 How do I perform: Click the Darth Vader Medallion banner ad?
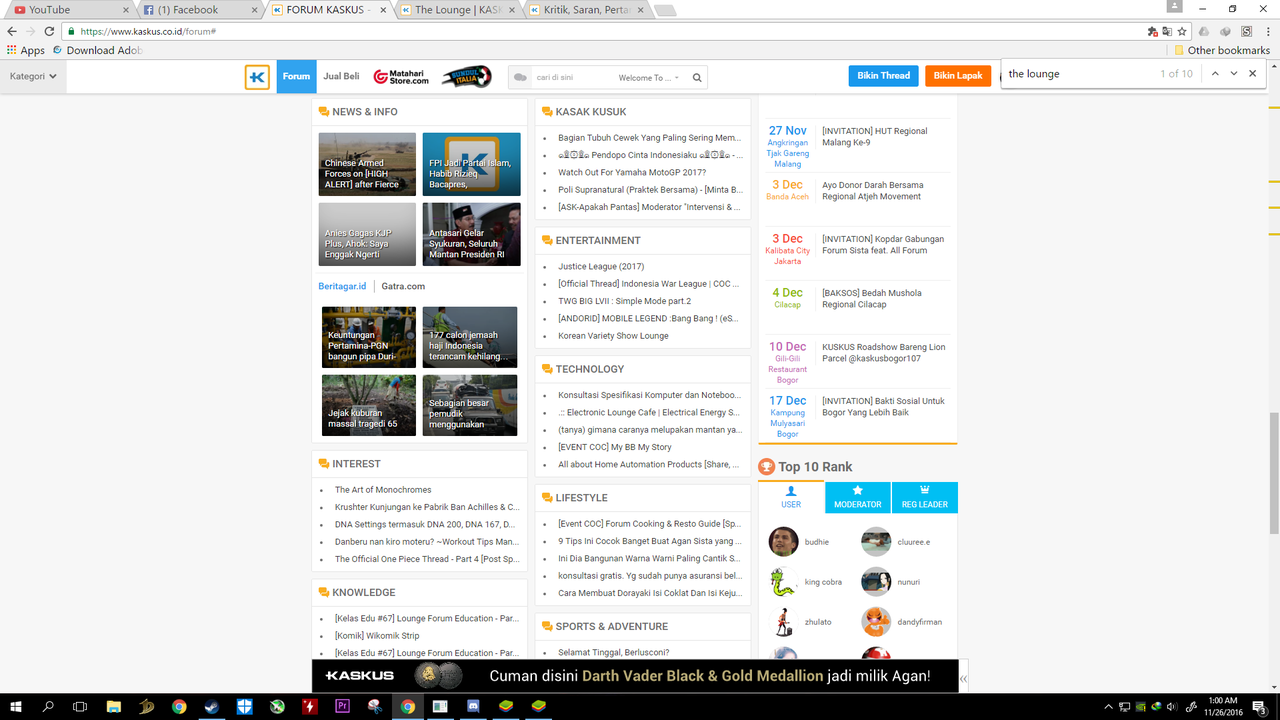(635, 676)
